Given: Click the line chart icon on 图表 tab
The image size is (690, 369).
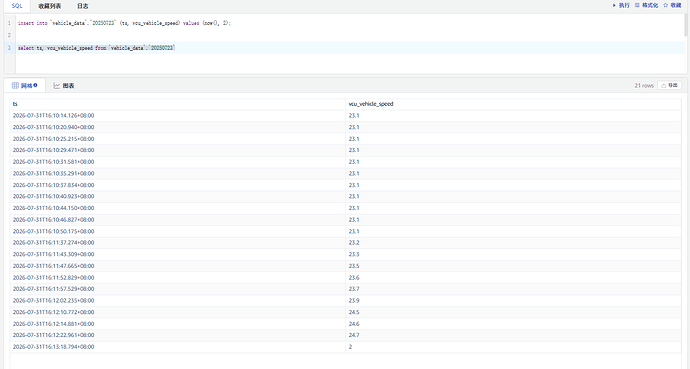Looking at the screenshot, I should point(57,86).
